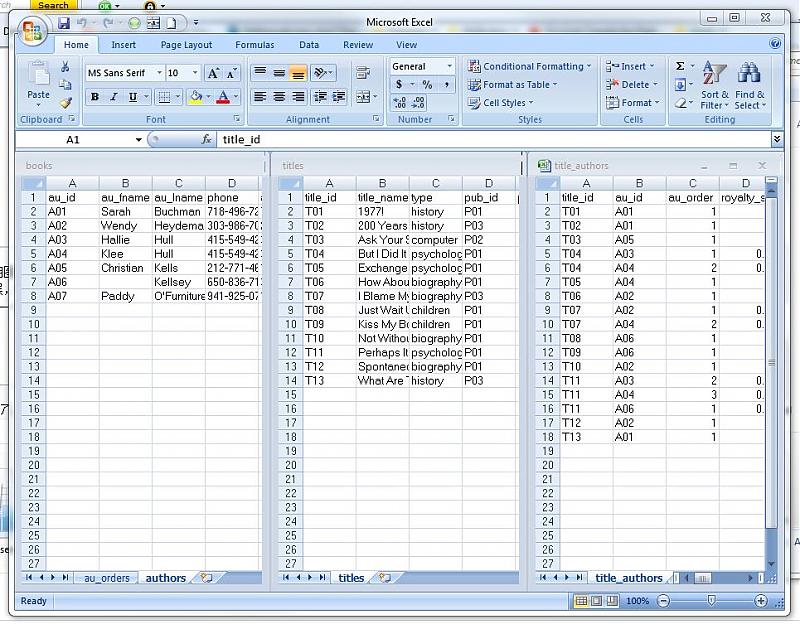Image resolution: width=800 pixels, height=629 pixels.
Task: Click the insert function fx icon
Action: point(207,140)
